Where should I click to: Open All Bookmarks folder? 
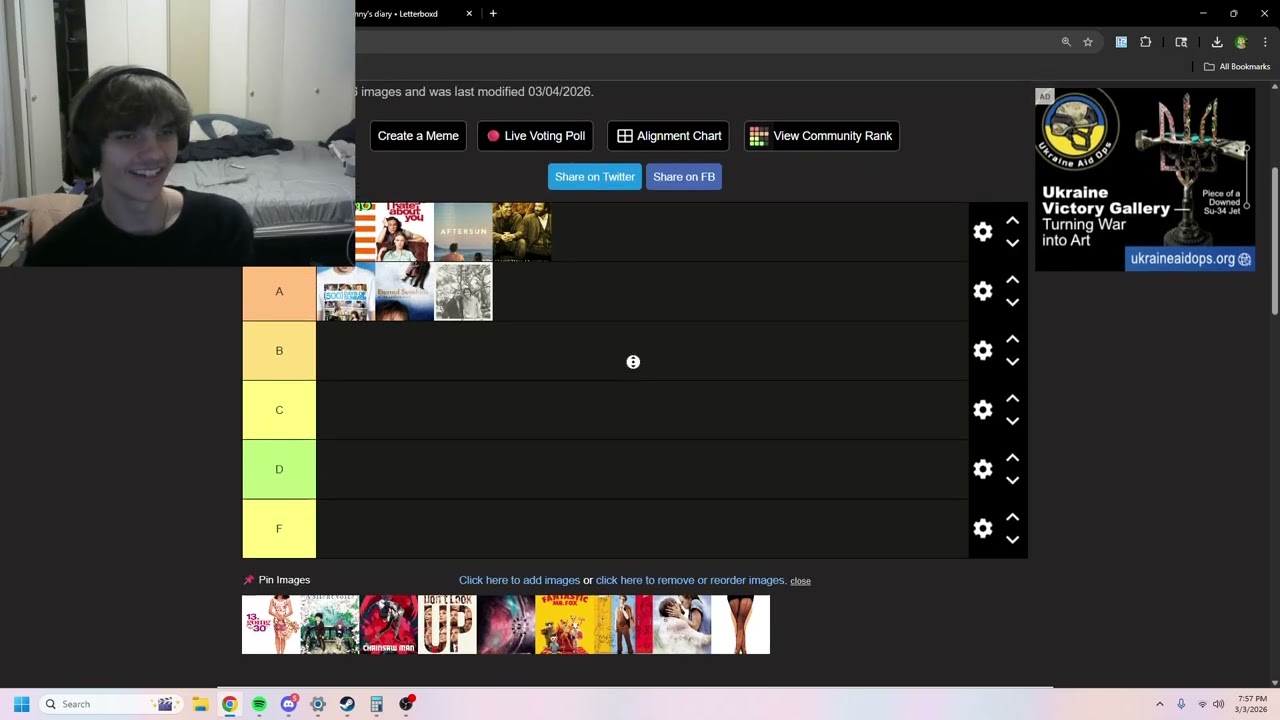1237,67
